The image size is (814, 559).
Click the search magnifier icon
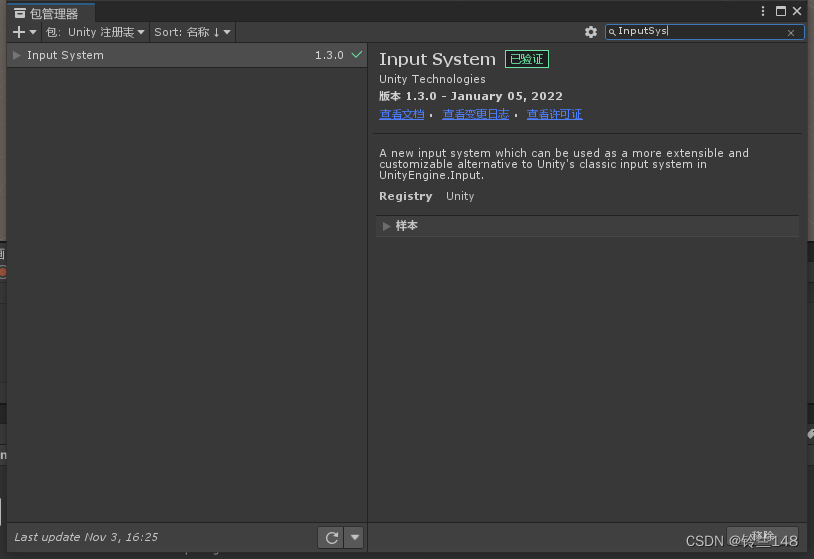point(612,32)
